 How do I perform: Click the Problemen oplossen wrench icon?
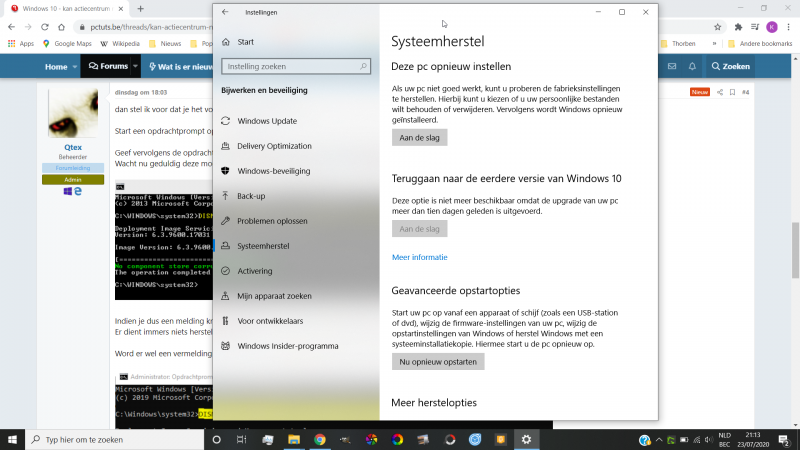[226, 221]
